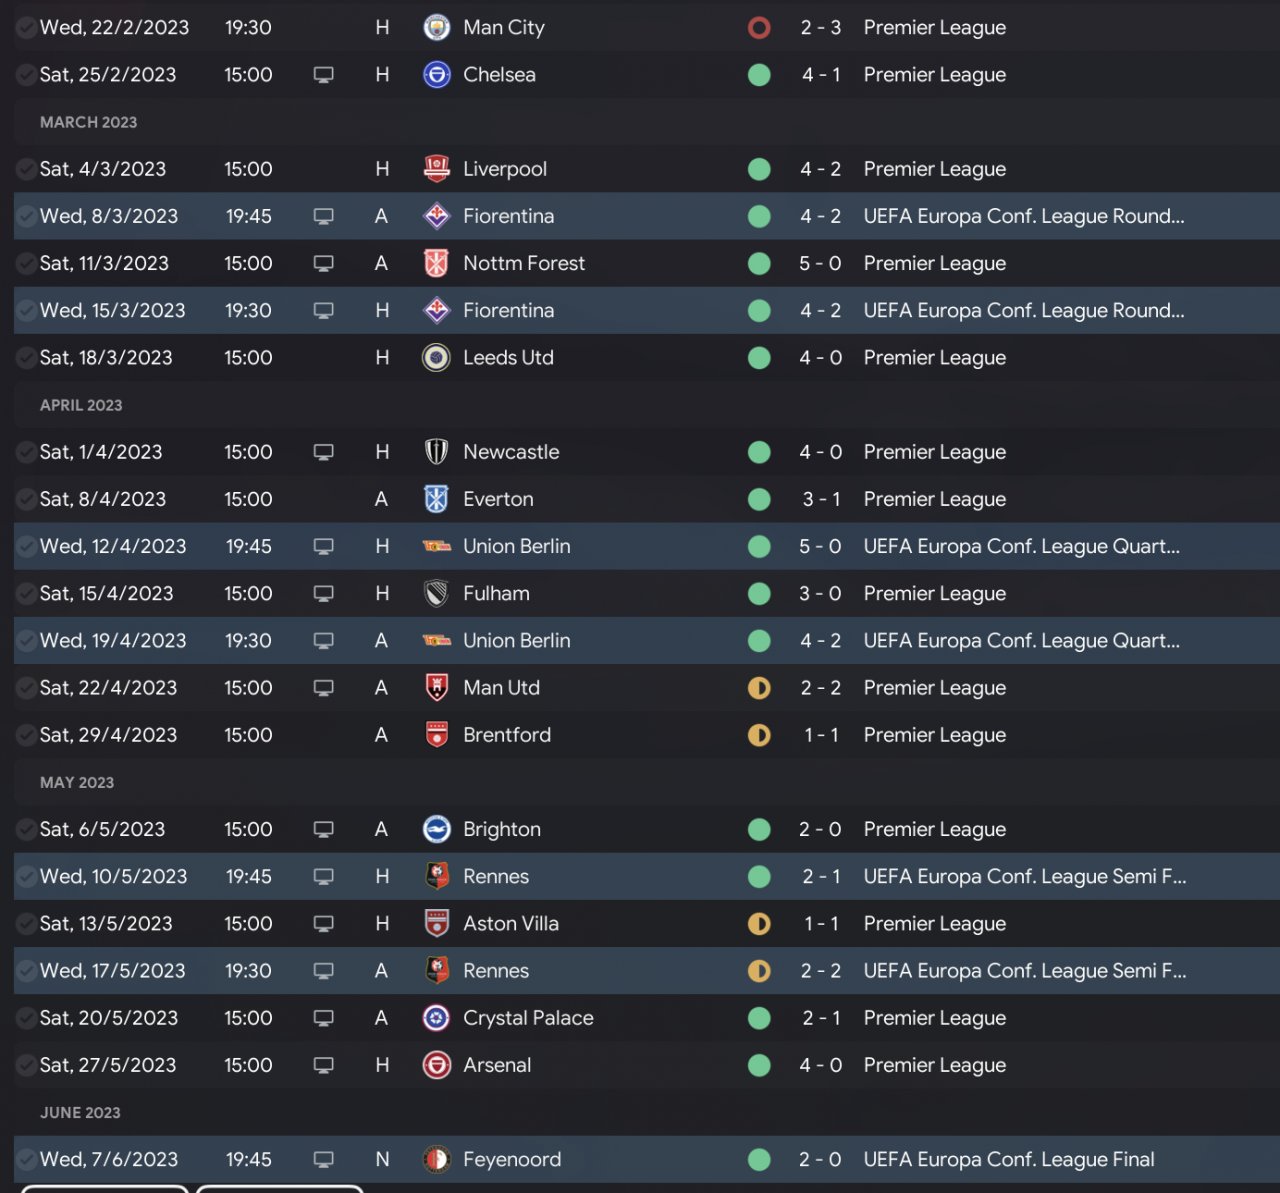The width and height of the screenshot is (1280, 1193).
Task: Click the MAY 2023 month header
Action: [77, 782]
